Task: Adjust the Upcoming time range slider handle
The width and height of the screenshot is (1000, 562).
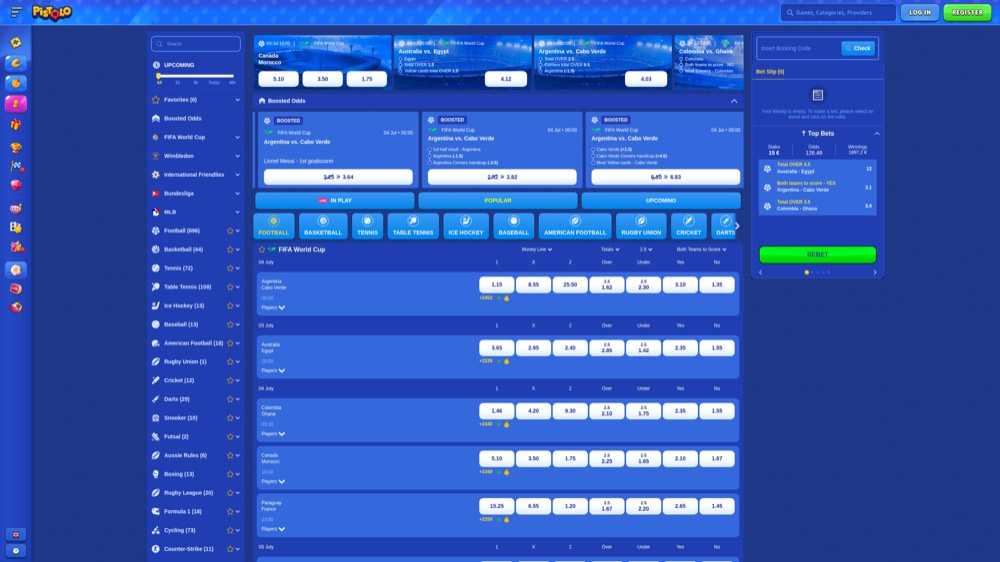Action: [x=158, y=76]
